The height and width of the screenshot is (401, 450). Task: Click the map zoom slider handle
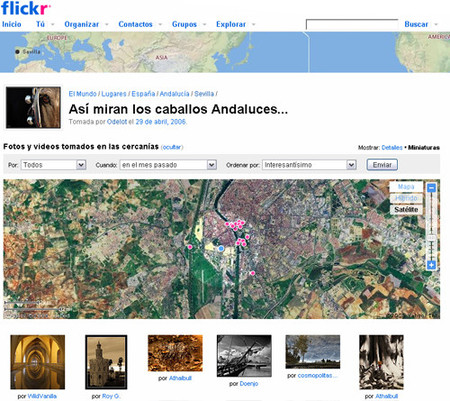point(431,237)
